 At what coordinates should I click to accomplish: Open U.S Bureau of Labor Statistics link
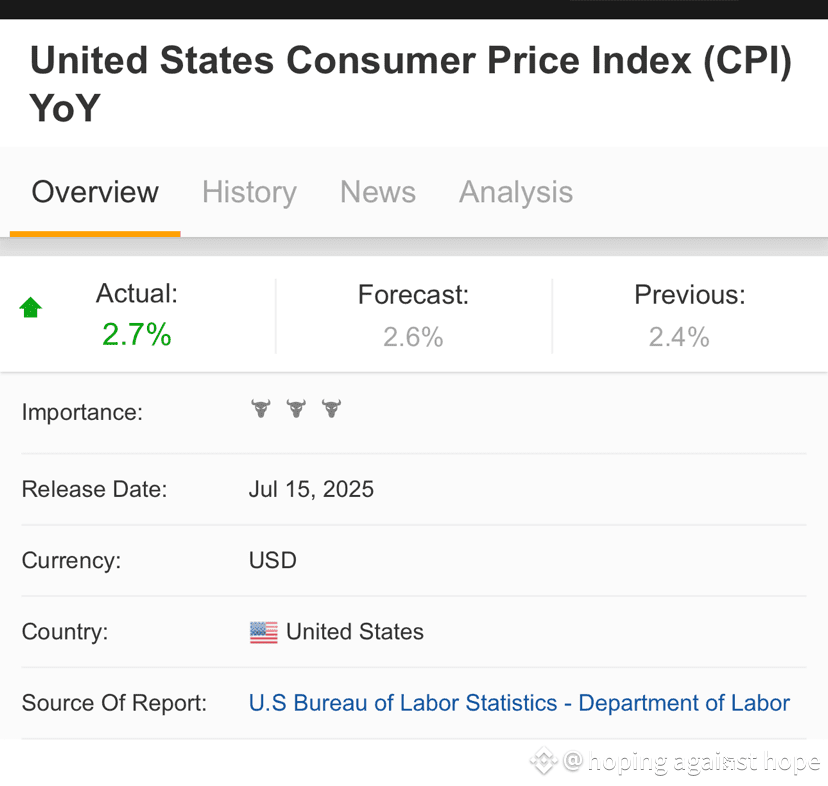(x=520, y=703)
